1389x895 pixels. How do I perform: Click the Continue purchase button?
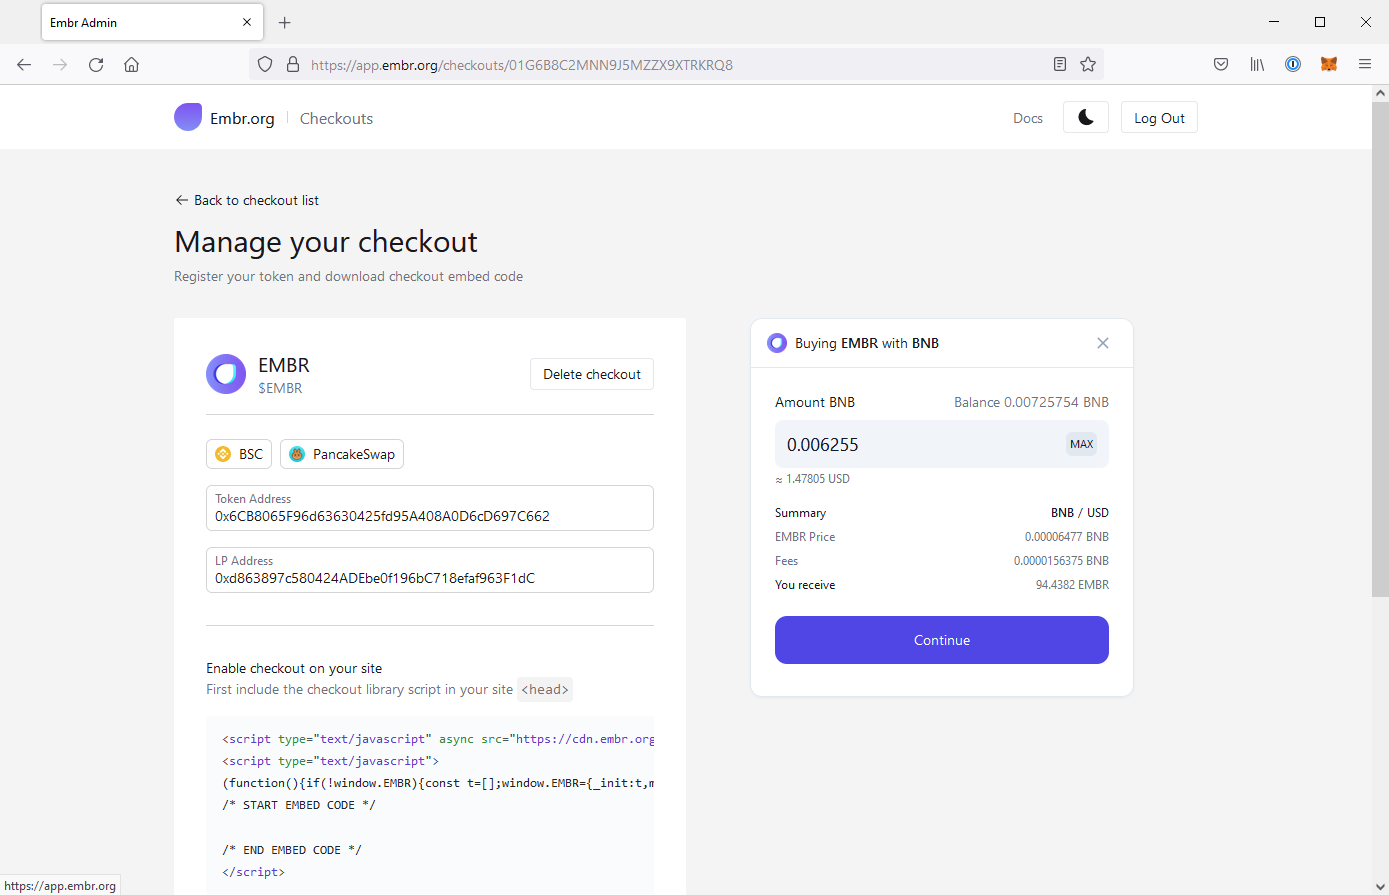(942, 640)
